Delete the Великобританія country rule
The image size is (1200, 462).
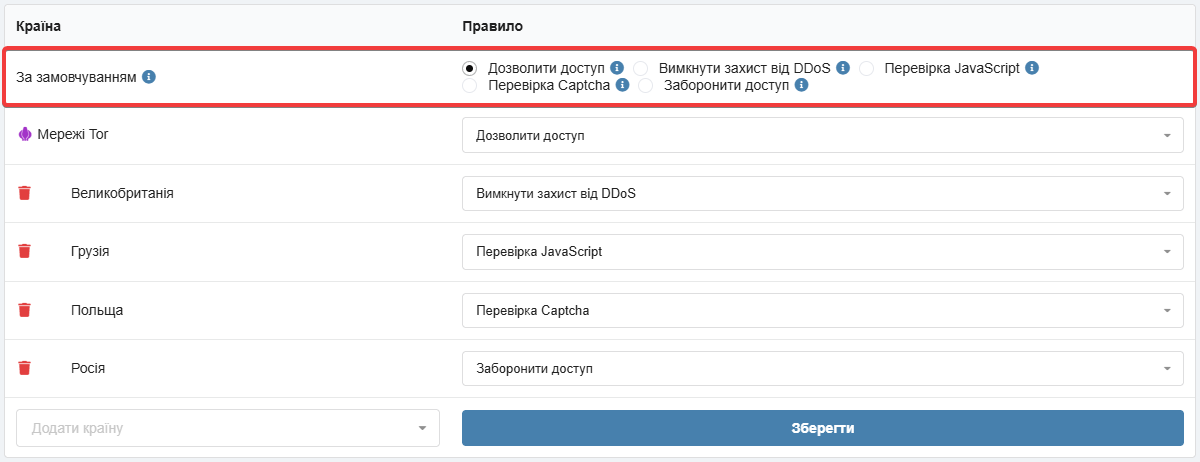point(25,193)
